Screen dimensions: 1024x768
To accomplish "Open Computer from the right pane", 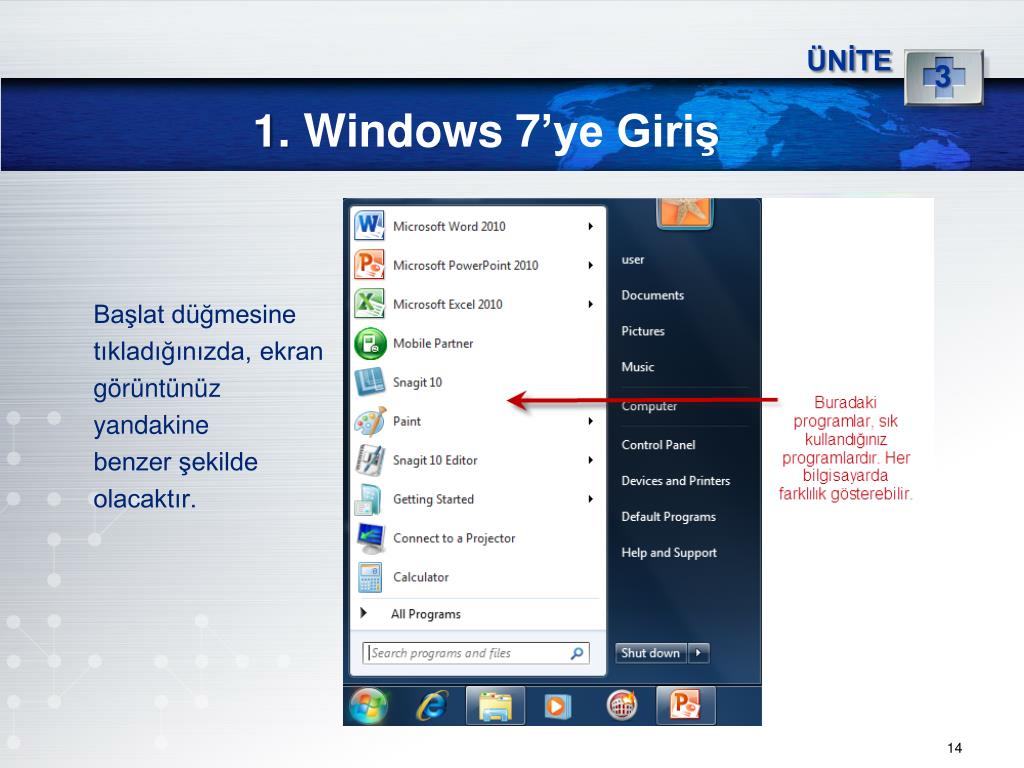I will pos(649,406).
